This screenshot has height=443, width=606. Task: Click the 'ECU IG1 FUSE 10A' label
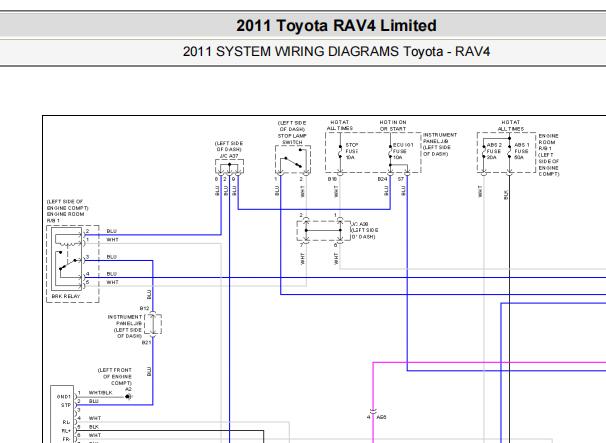pos(403,151)
